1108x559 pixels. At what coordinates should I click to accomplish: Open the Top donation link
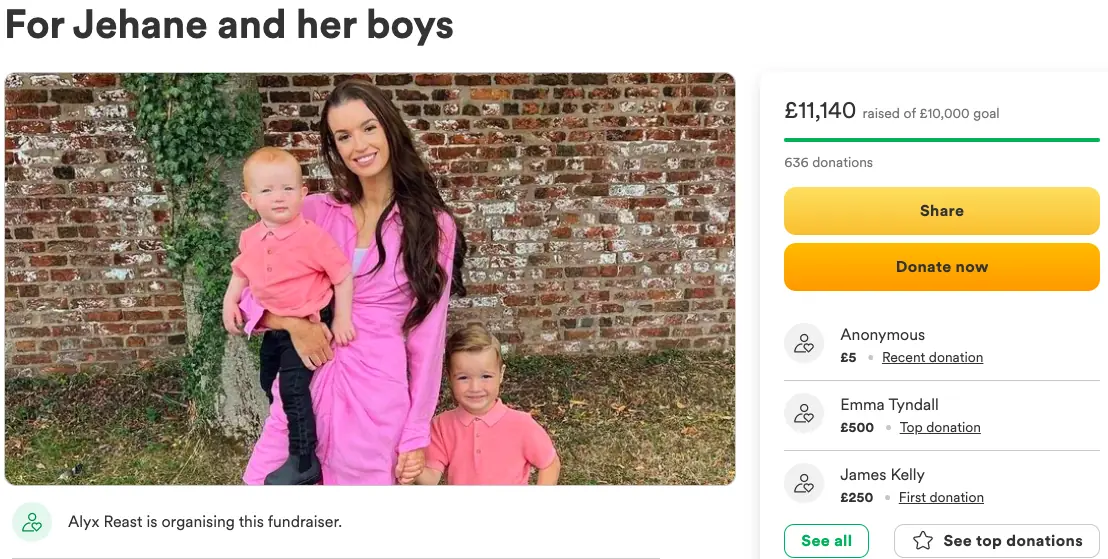point(940,428)
